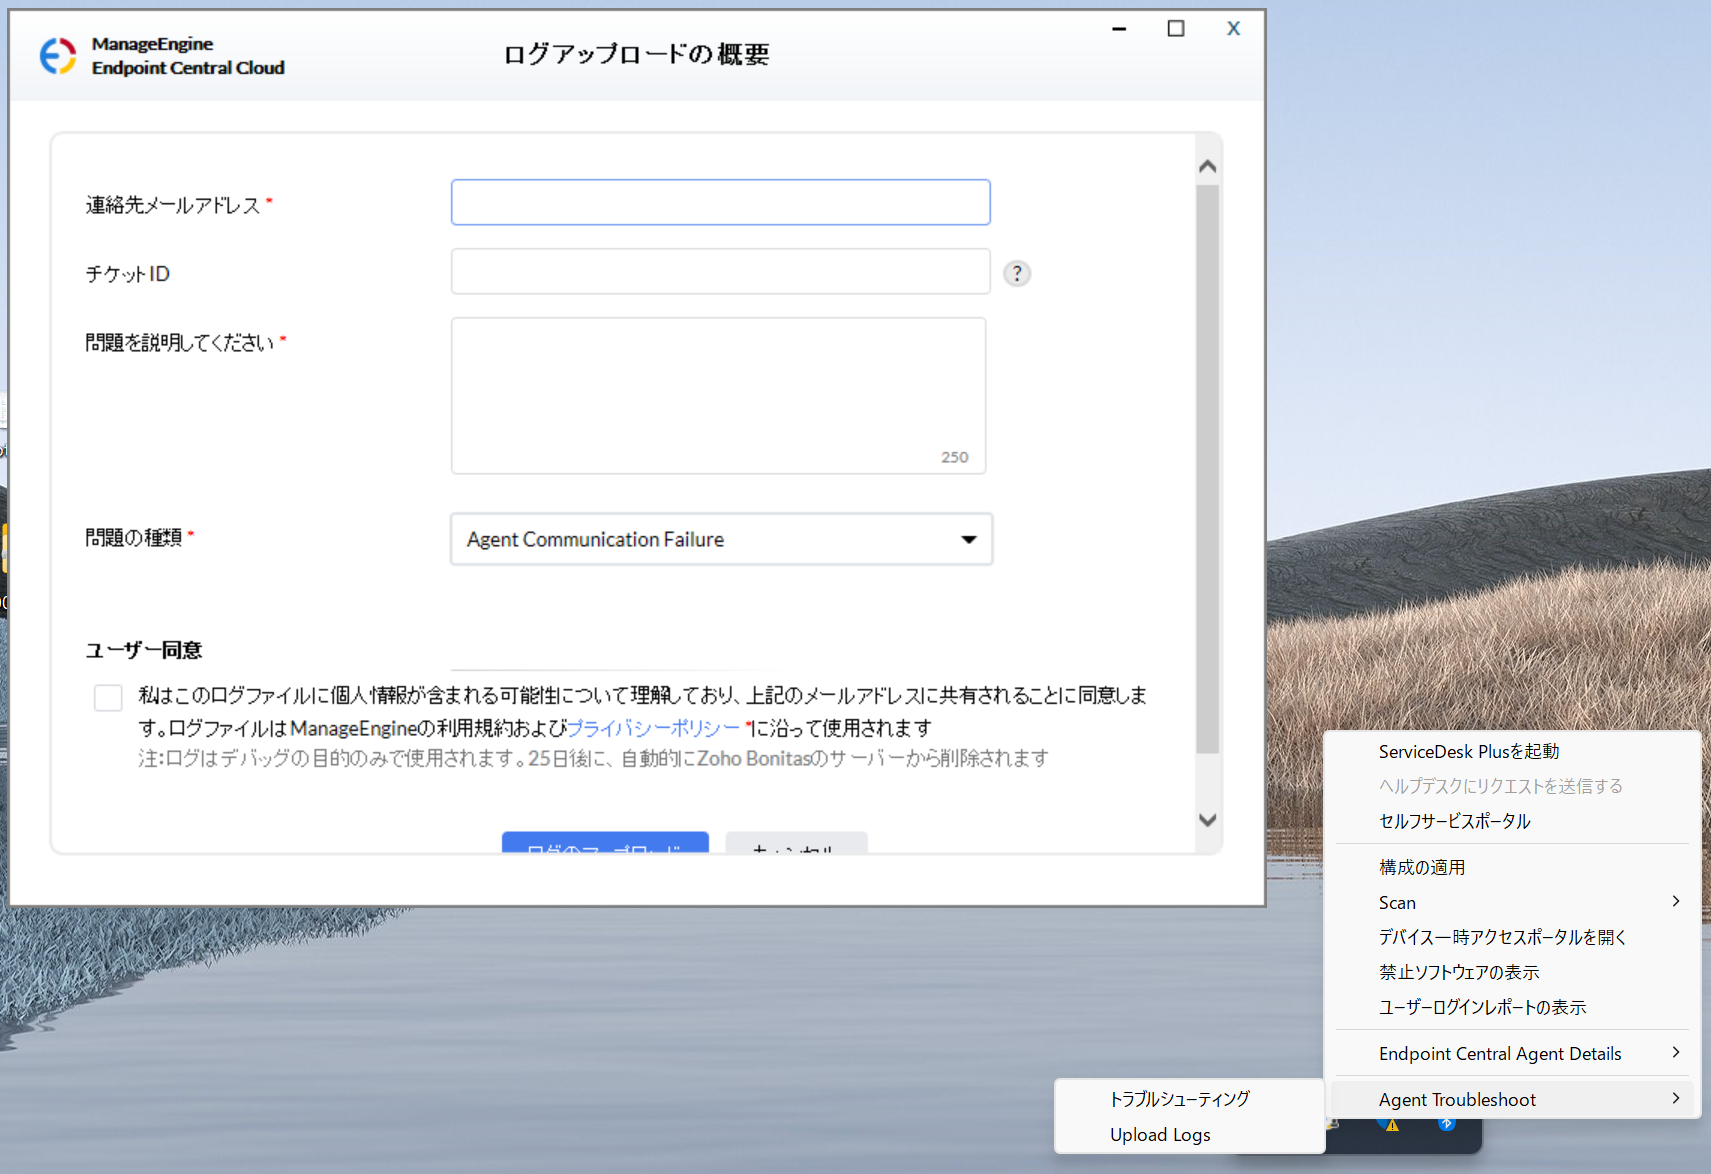Screen dimensions: 1711x1174
Task: Open the プライバシーポリシー link
Action: point(653,728)
